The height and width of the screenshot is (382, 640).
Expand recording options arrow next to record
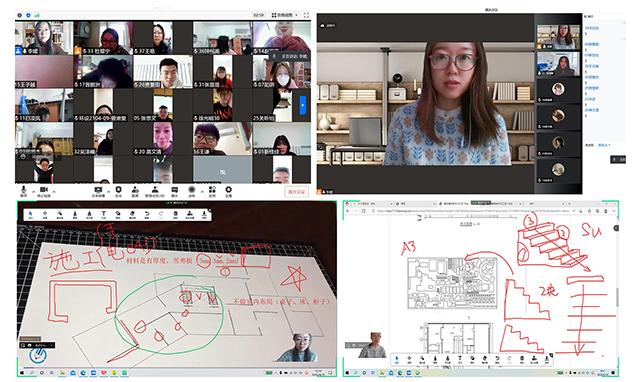coord(202,191)
